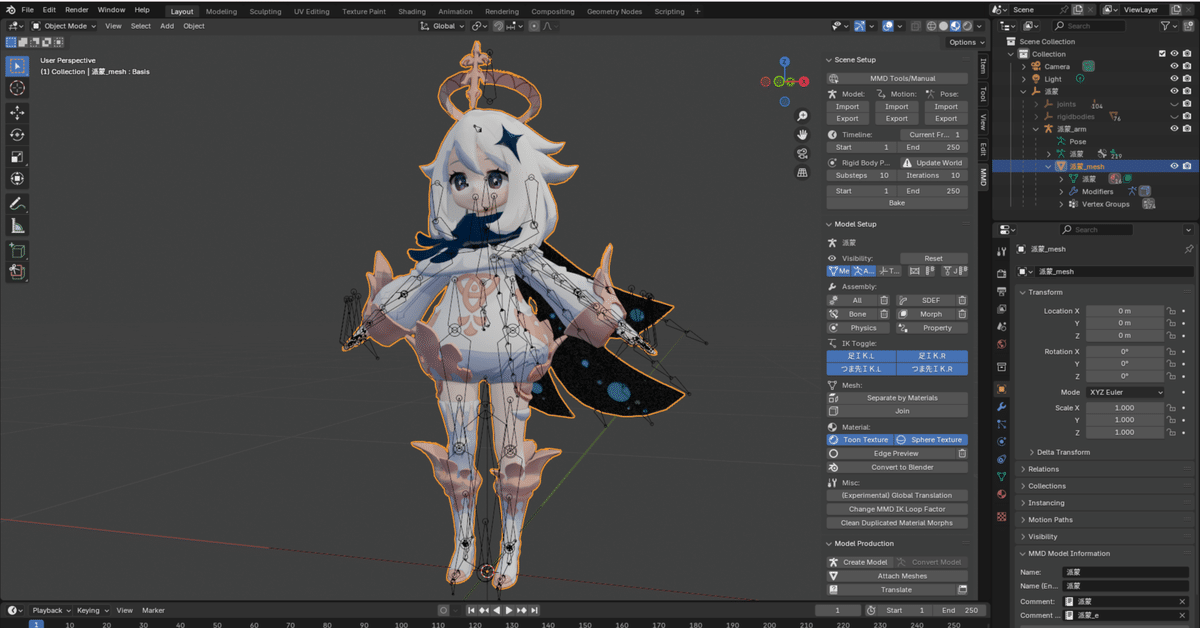Switch to the Animation workspace tab
This screenshot has height=628, width=1200.
coord(455,11)
